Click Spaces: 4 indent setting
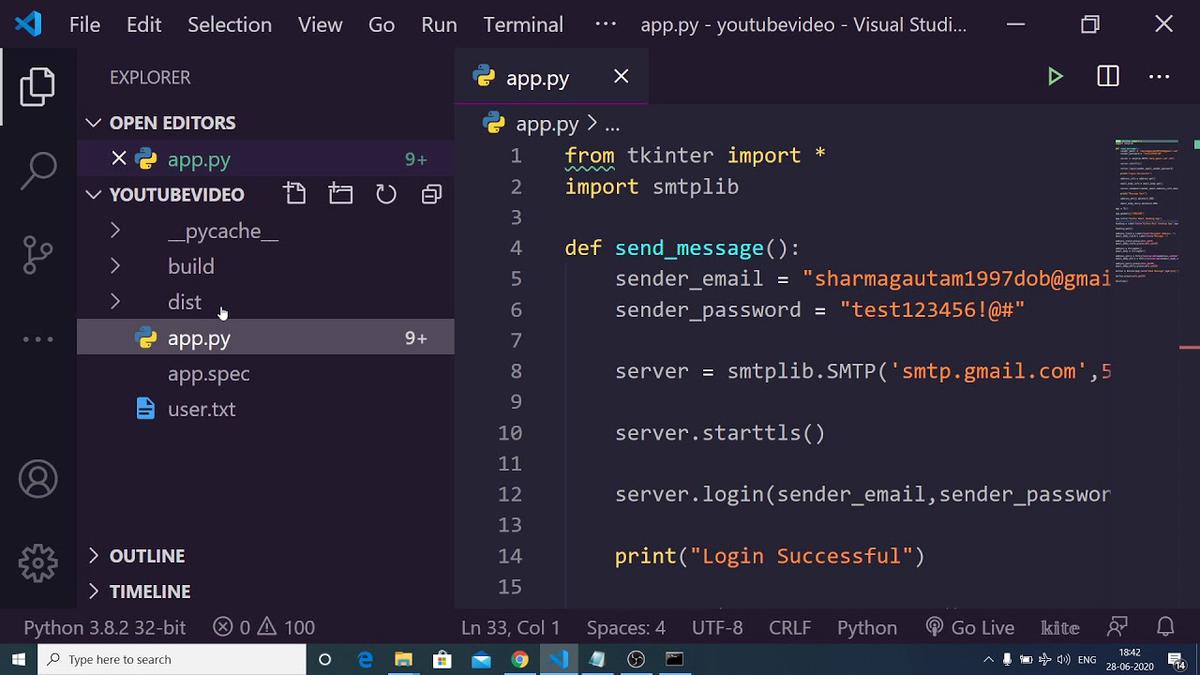1200x675 pixels. (x=626, y=627)
